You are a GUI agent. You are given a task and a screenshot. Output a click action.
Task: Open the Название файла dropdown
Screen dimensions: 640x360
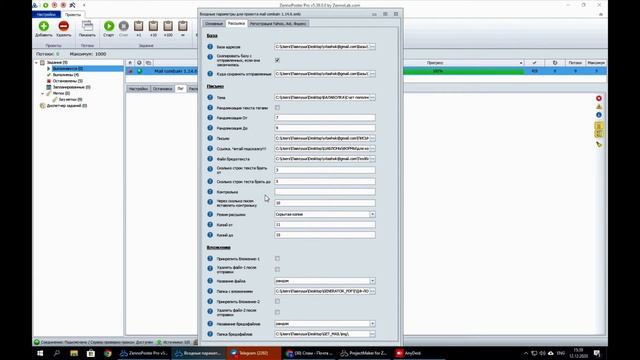372,281
